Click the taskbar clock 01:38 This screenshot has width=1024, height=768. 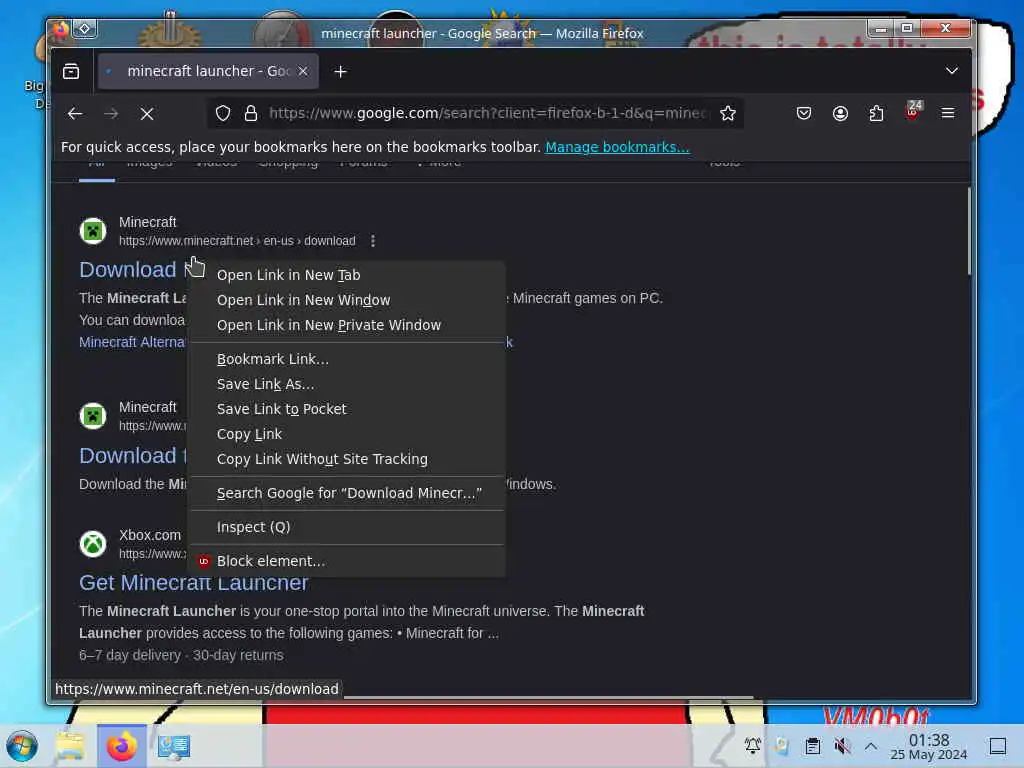click(929, 746)
